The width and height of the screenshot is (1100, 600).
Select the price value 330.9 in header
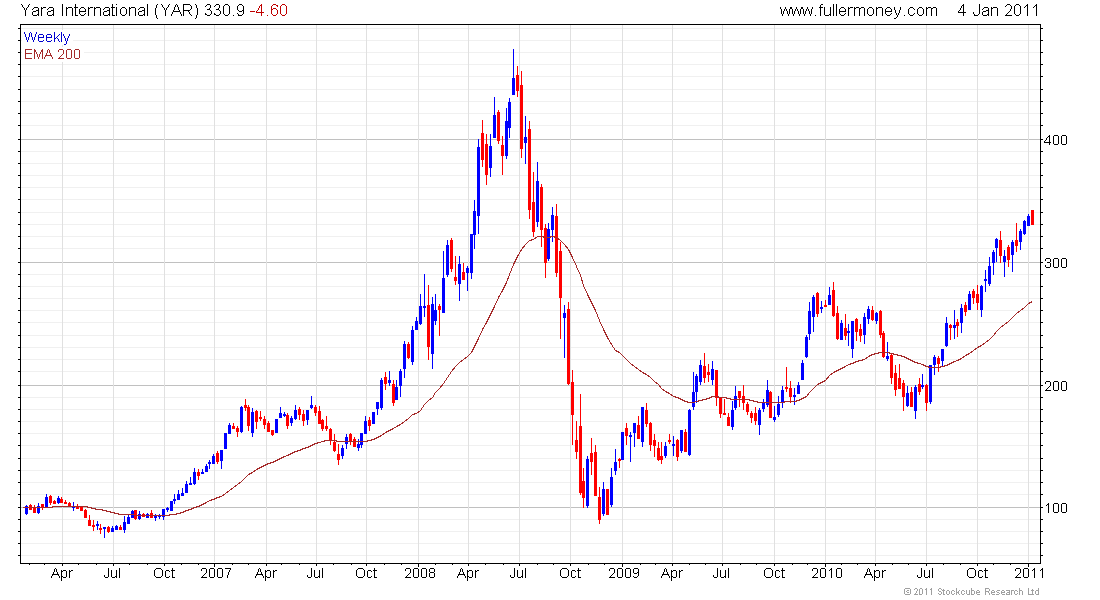[x=224, y=11]
